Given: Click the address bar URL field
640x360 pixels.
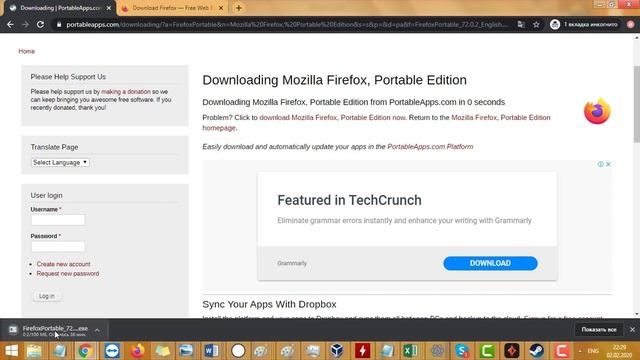Looking at the screenshot, I should click(x=286, y=24).
